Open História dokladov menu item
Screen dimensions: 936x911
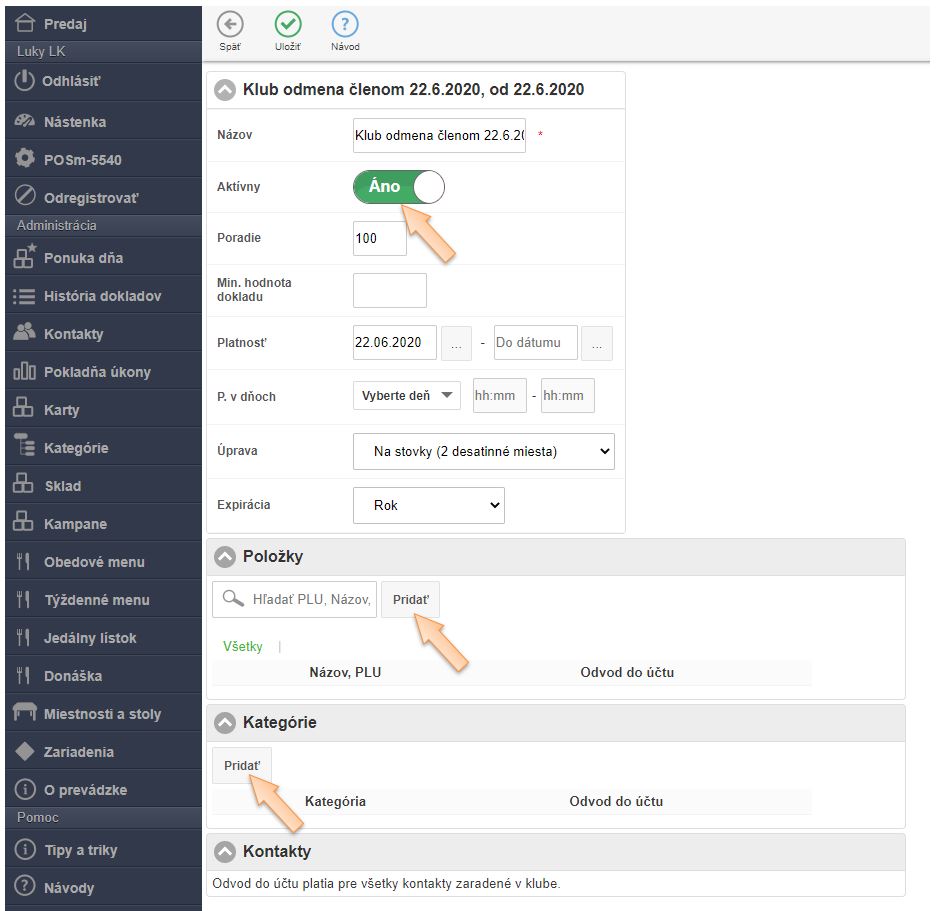click(102, 296)
